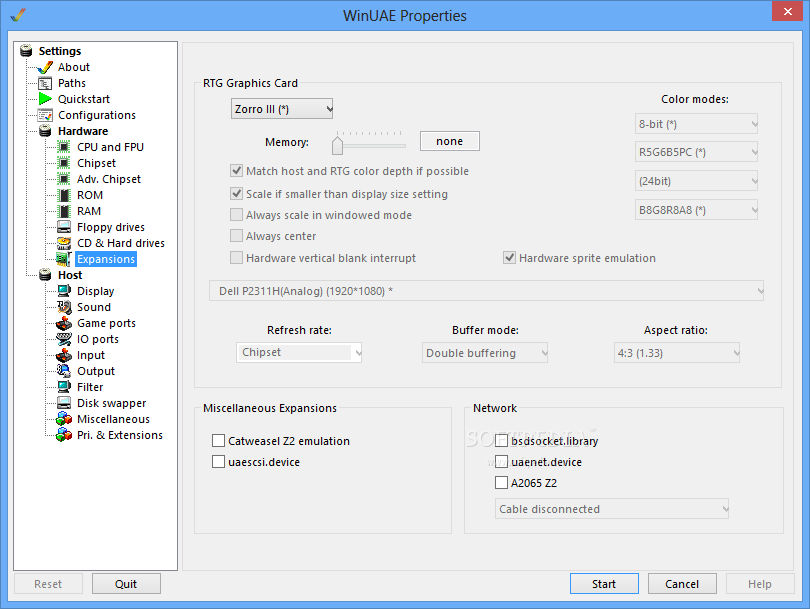
Task: Click the memory size field showing none
Action: coord(449,141)
